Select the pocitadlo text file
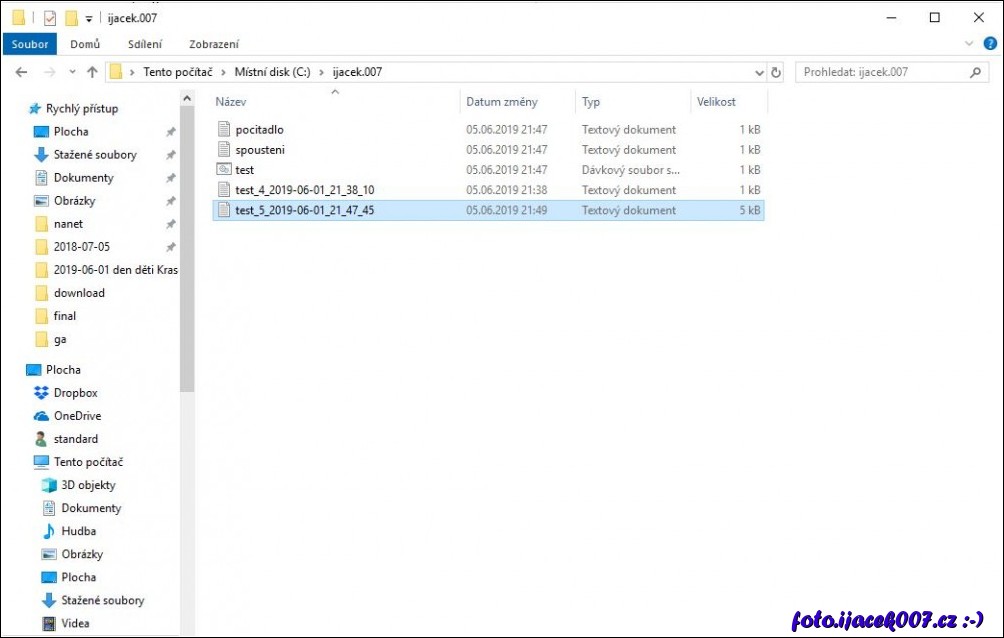 pos(259,130)
